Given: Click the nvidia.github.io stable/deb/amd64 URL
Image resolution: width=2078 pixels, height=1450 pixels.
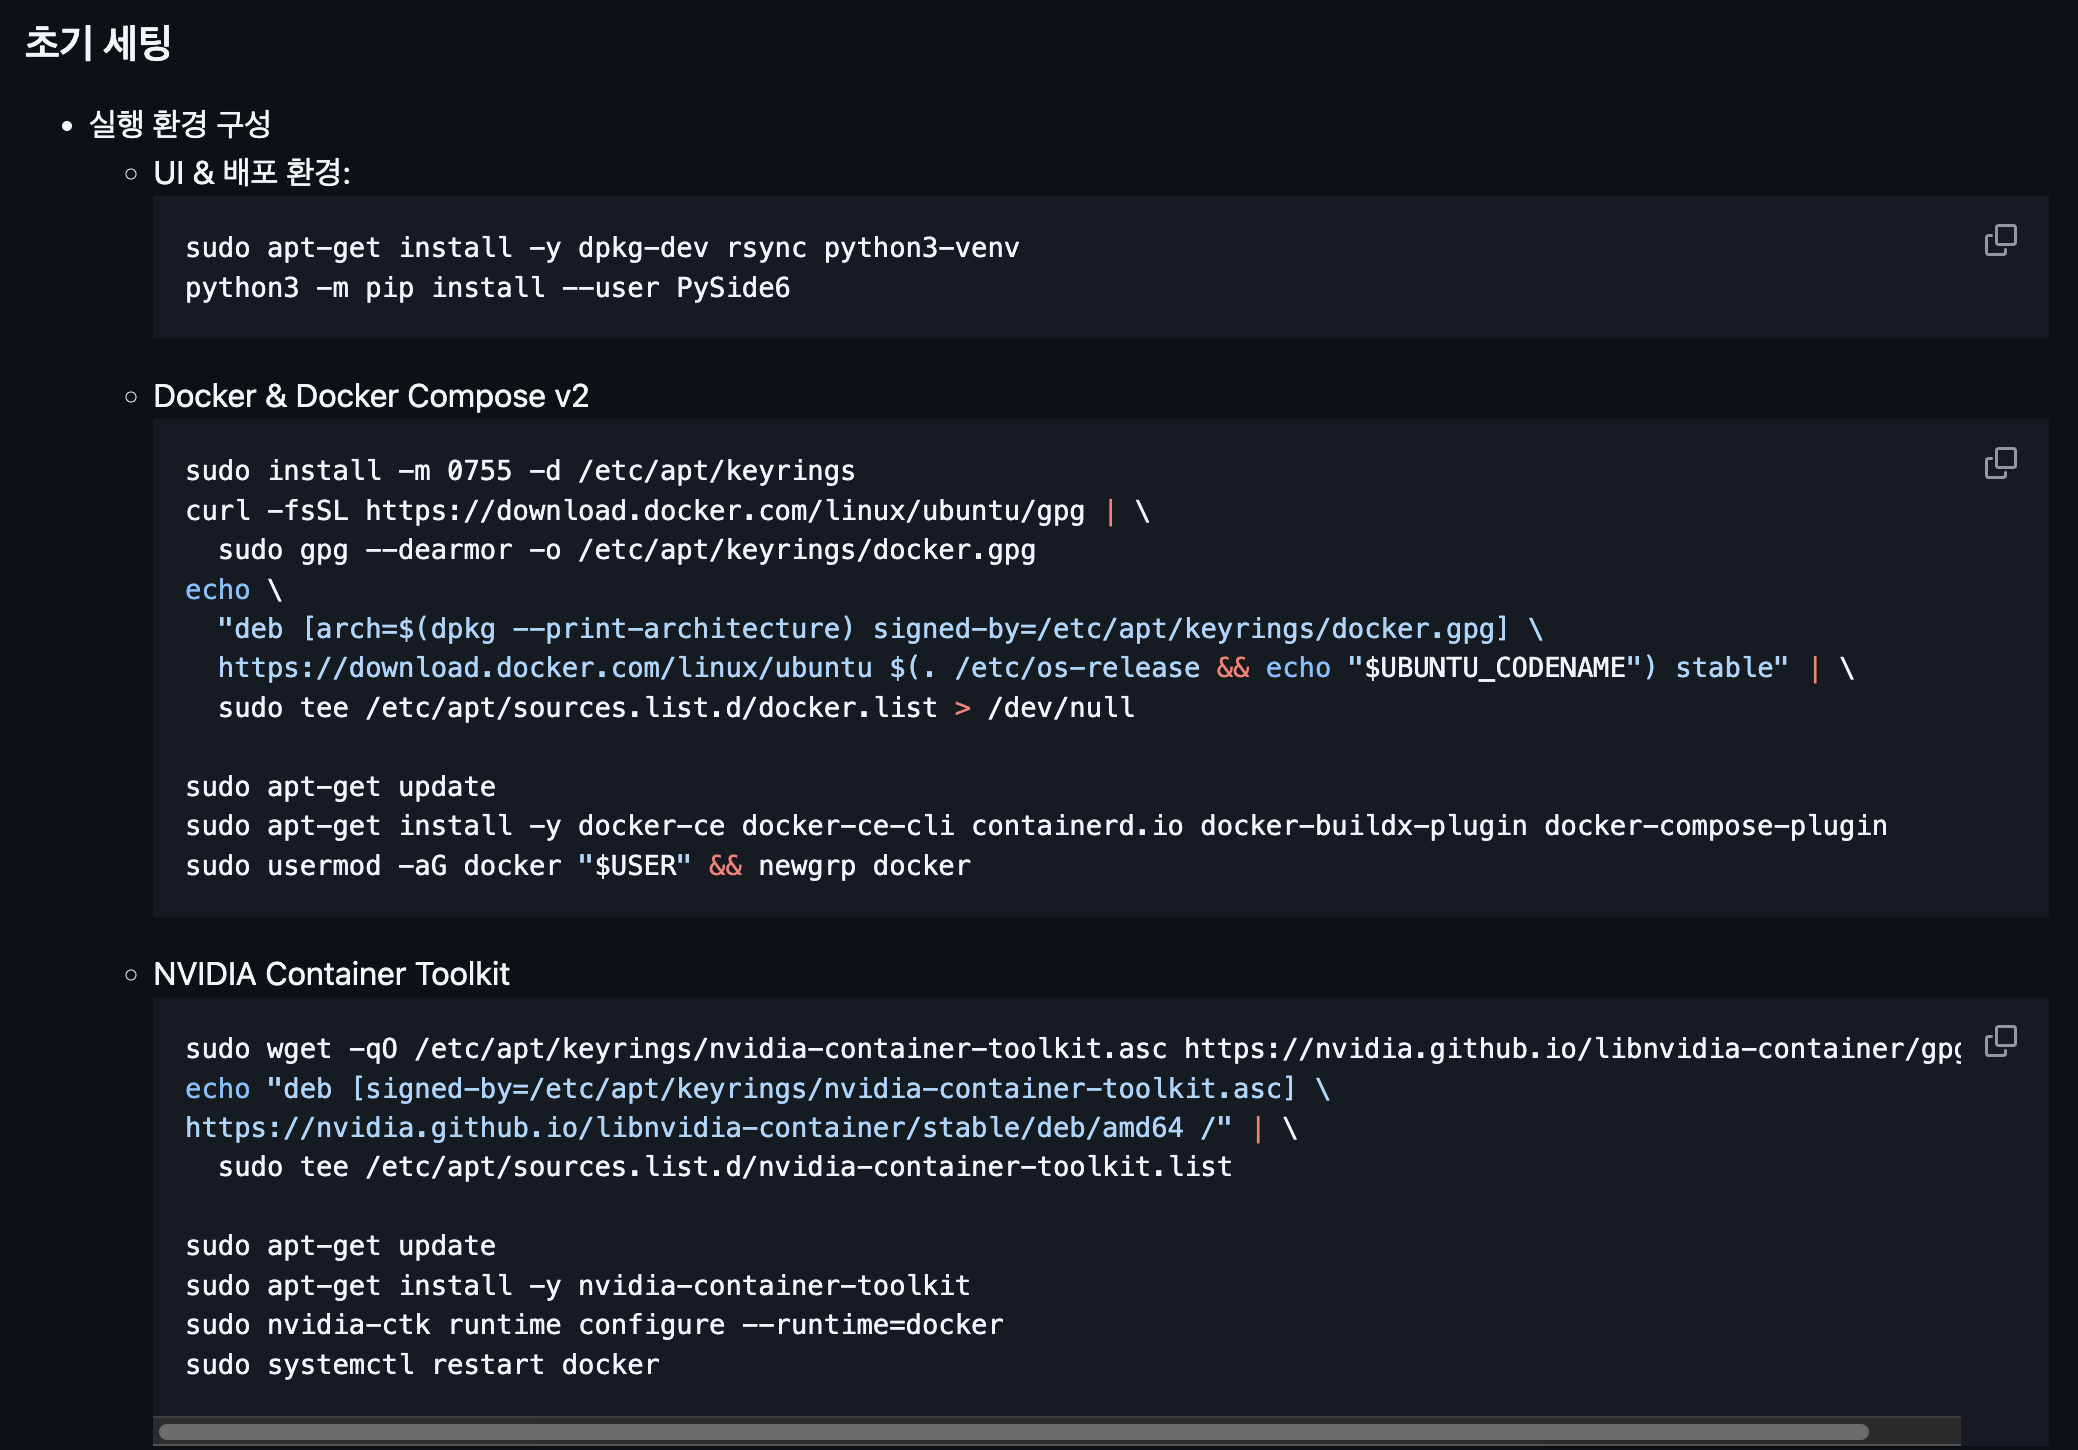Looking at the screenshot, I should coord(684,1128).
